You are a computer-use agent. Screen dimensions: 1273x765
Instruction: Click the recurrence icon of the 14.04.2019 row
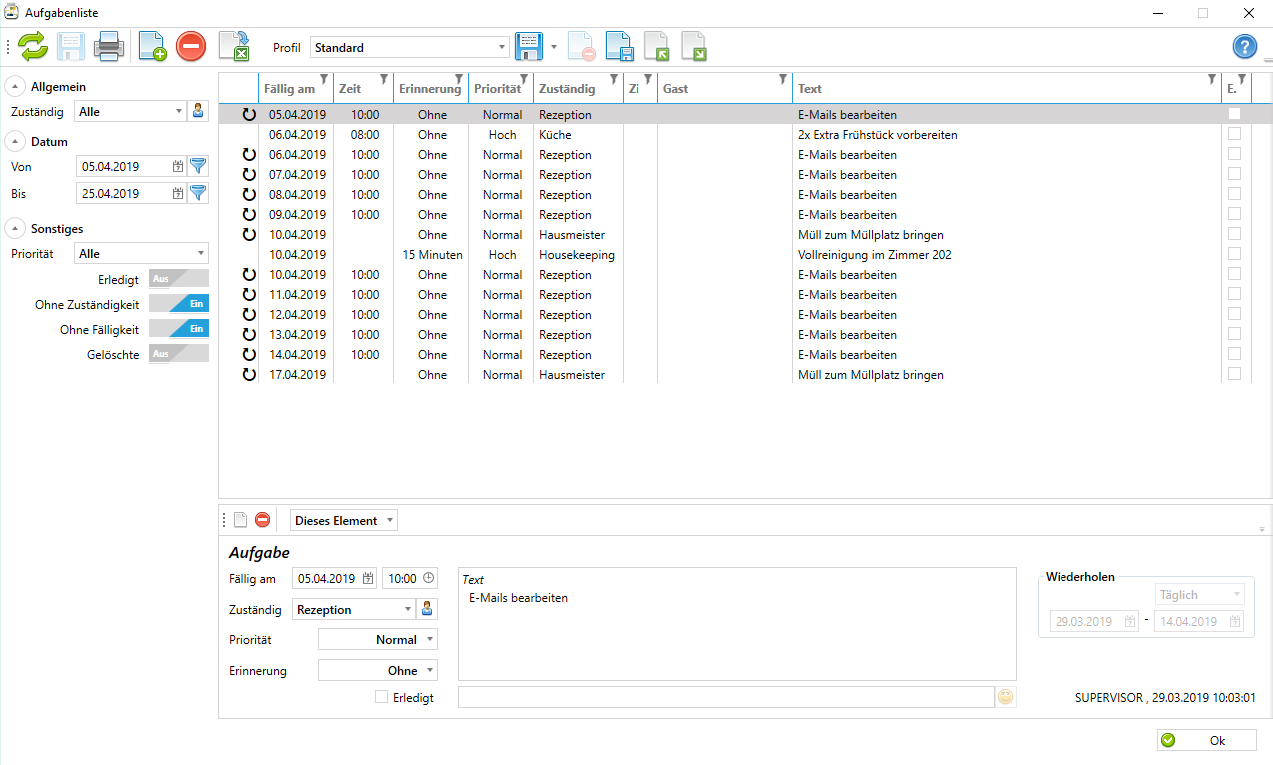(250, 355)
